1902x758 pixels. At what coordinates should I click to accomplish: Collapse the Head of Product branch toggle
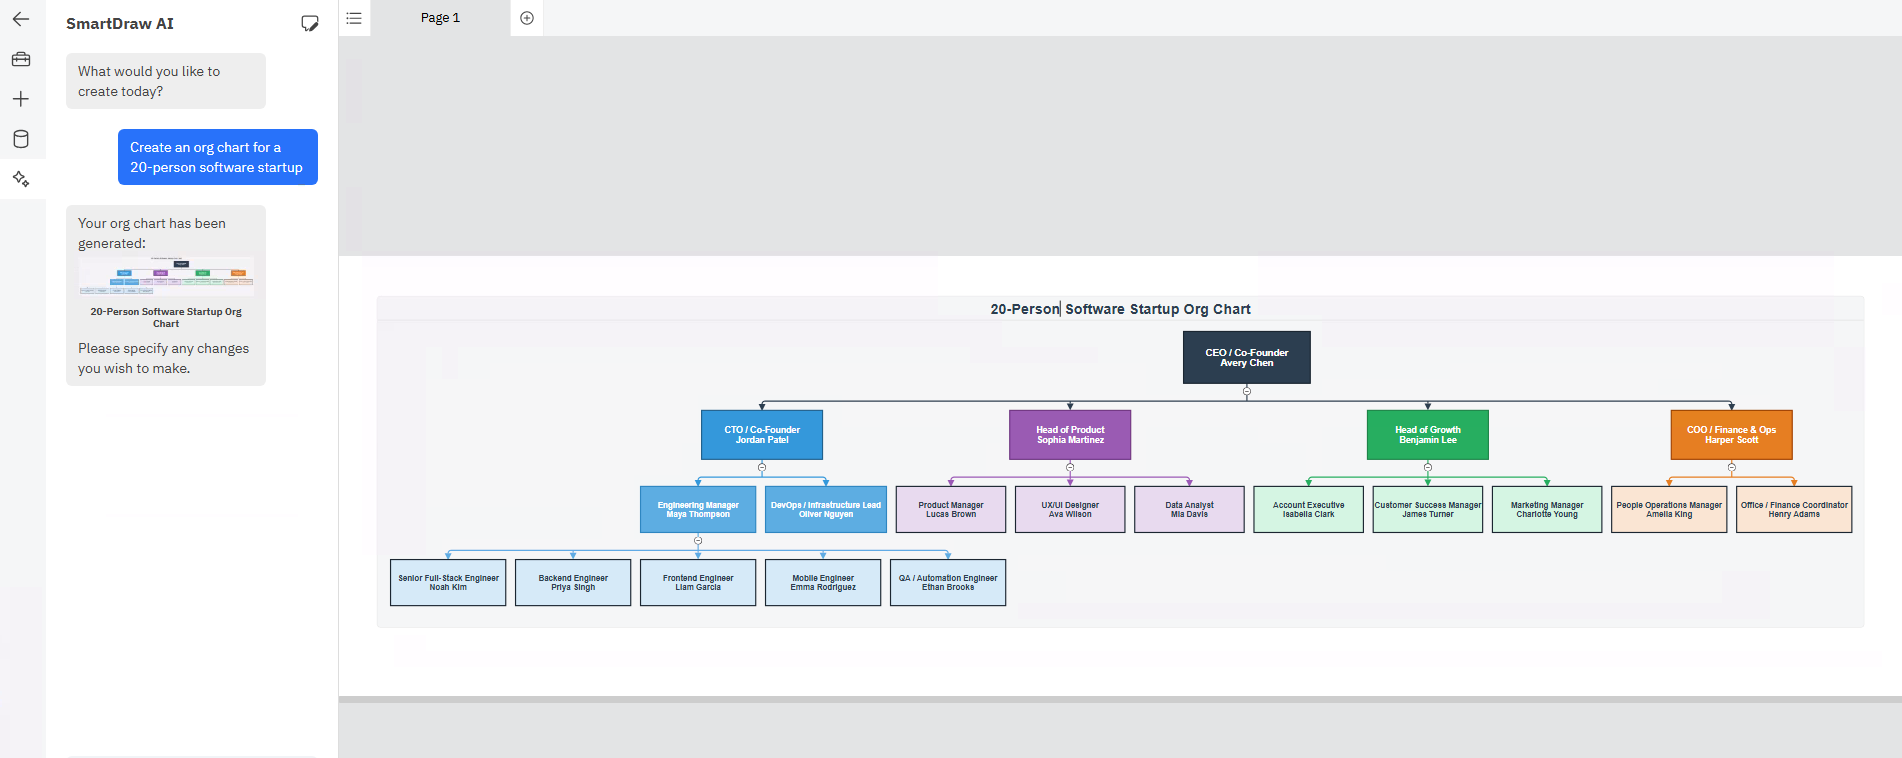(1070, 467)
